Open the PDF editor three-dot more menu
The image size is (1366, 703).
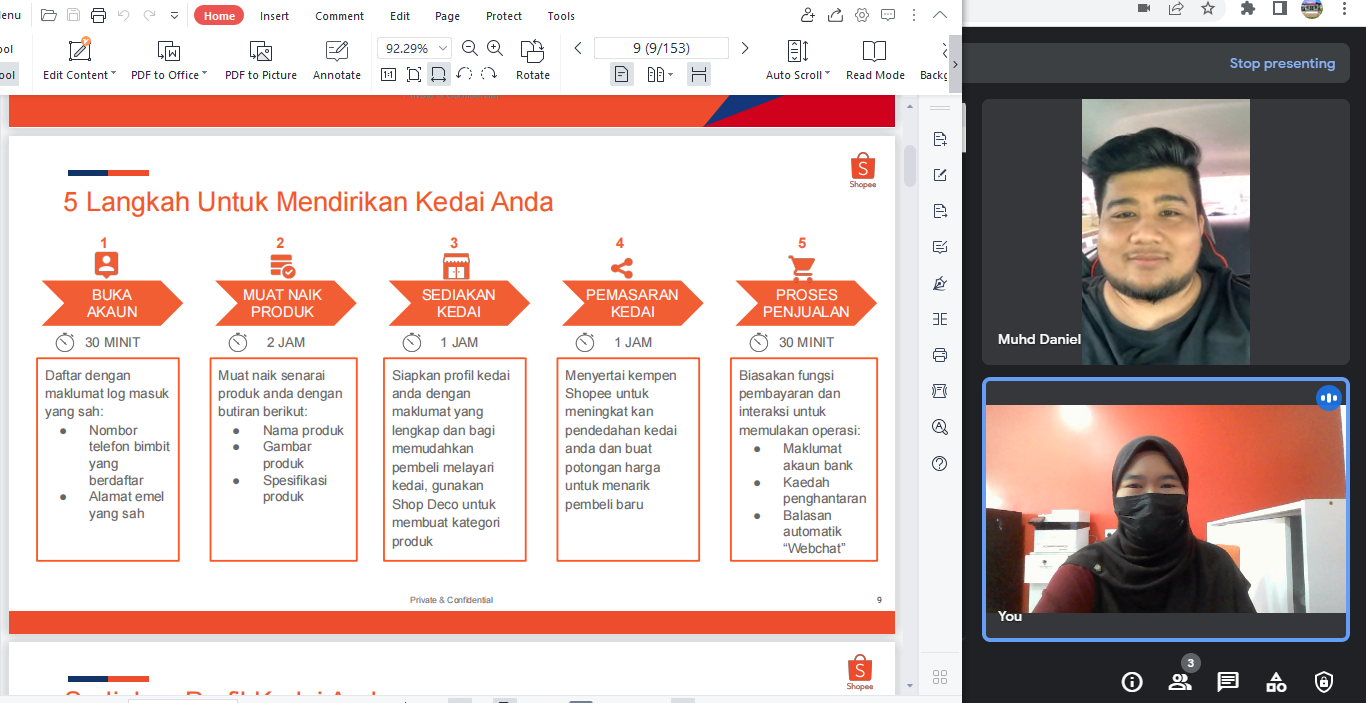[x=913, y=15]
